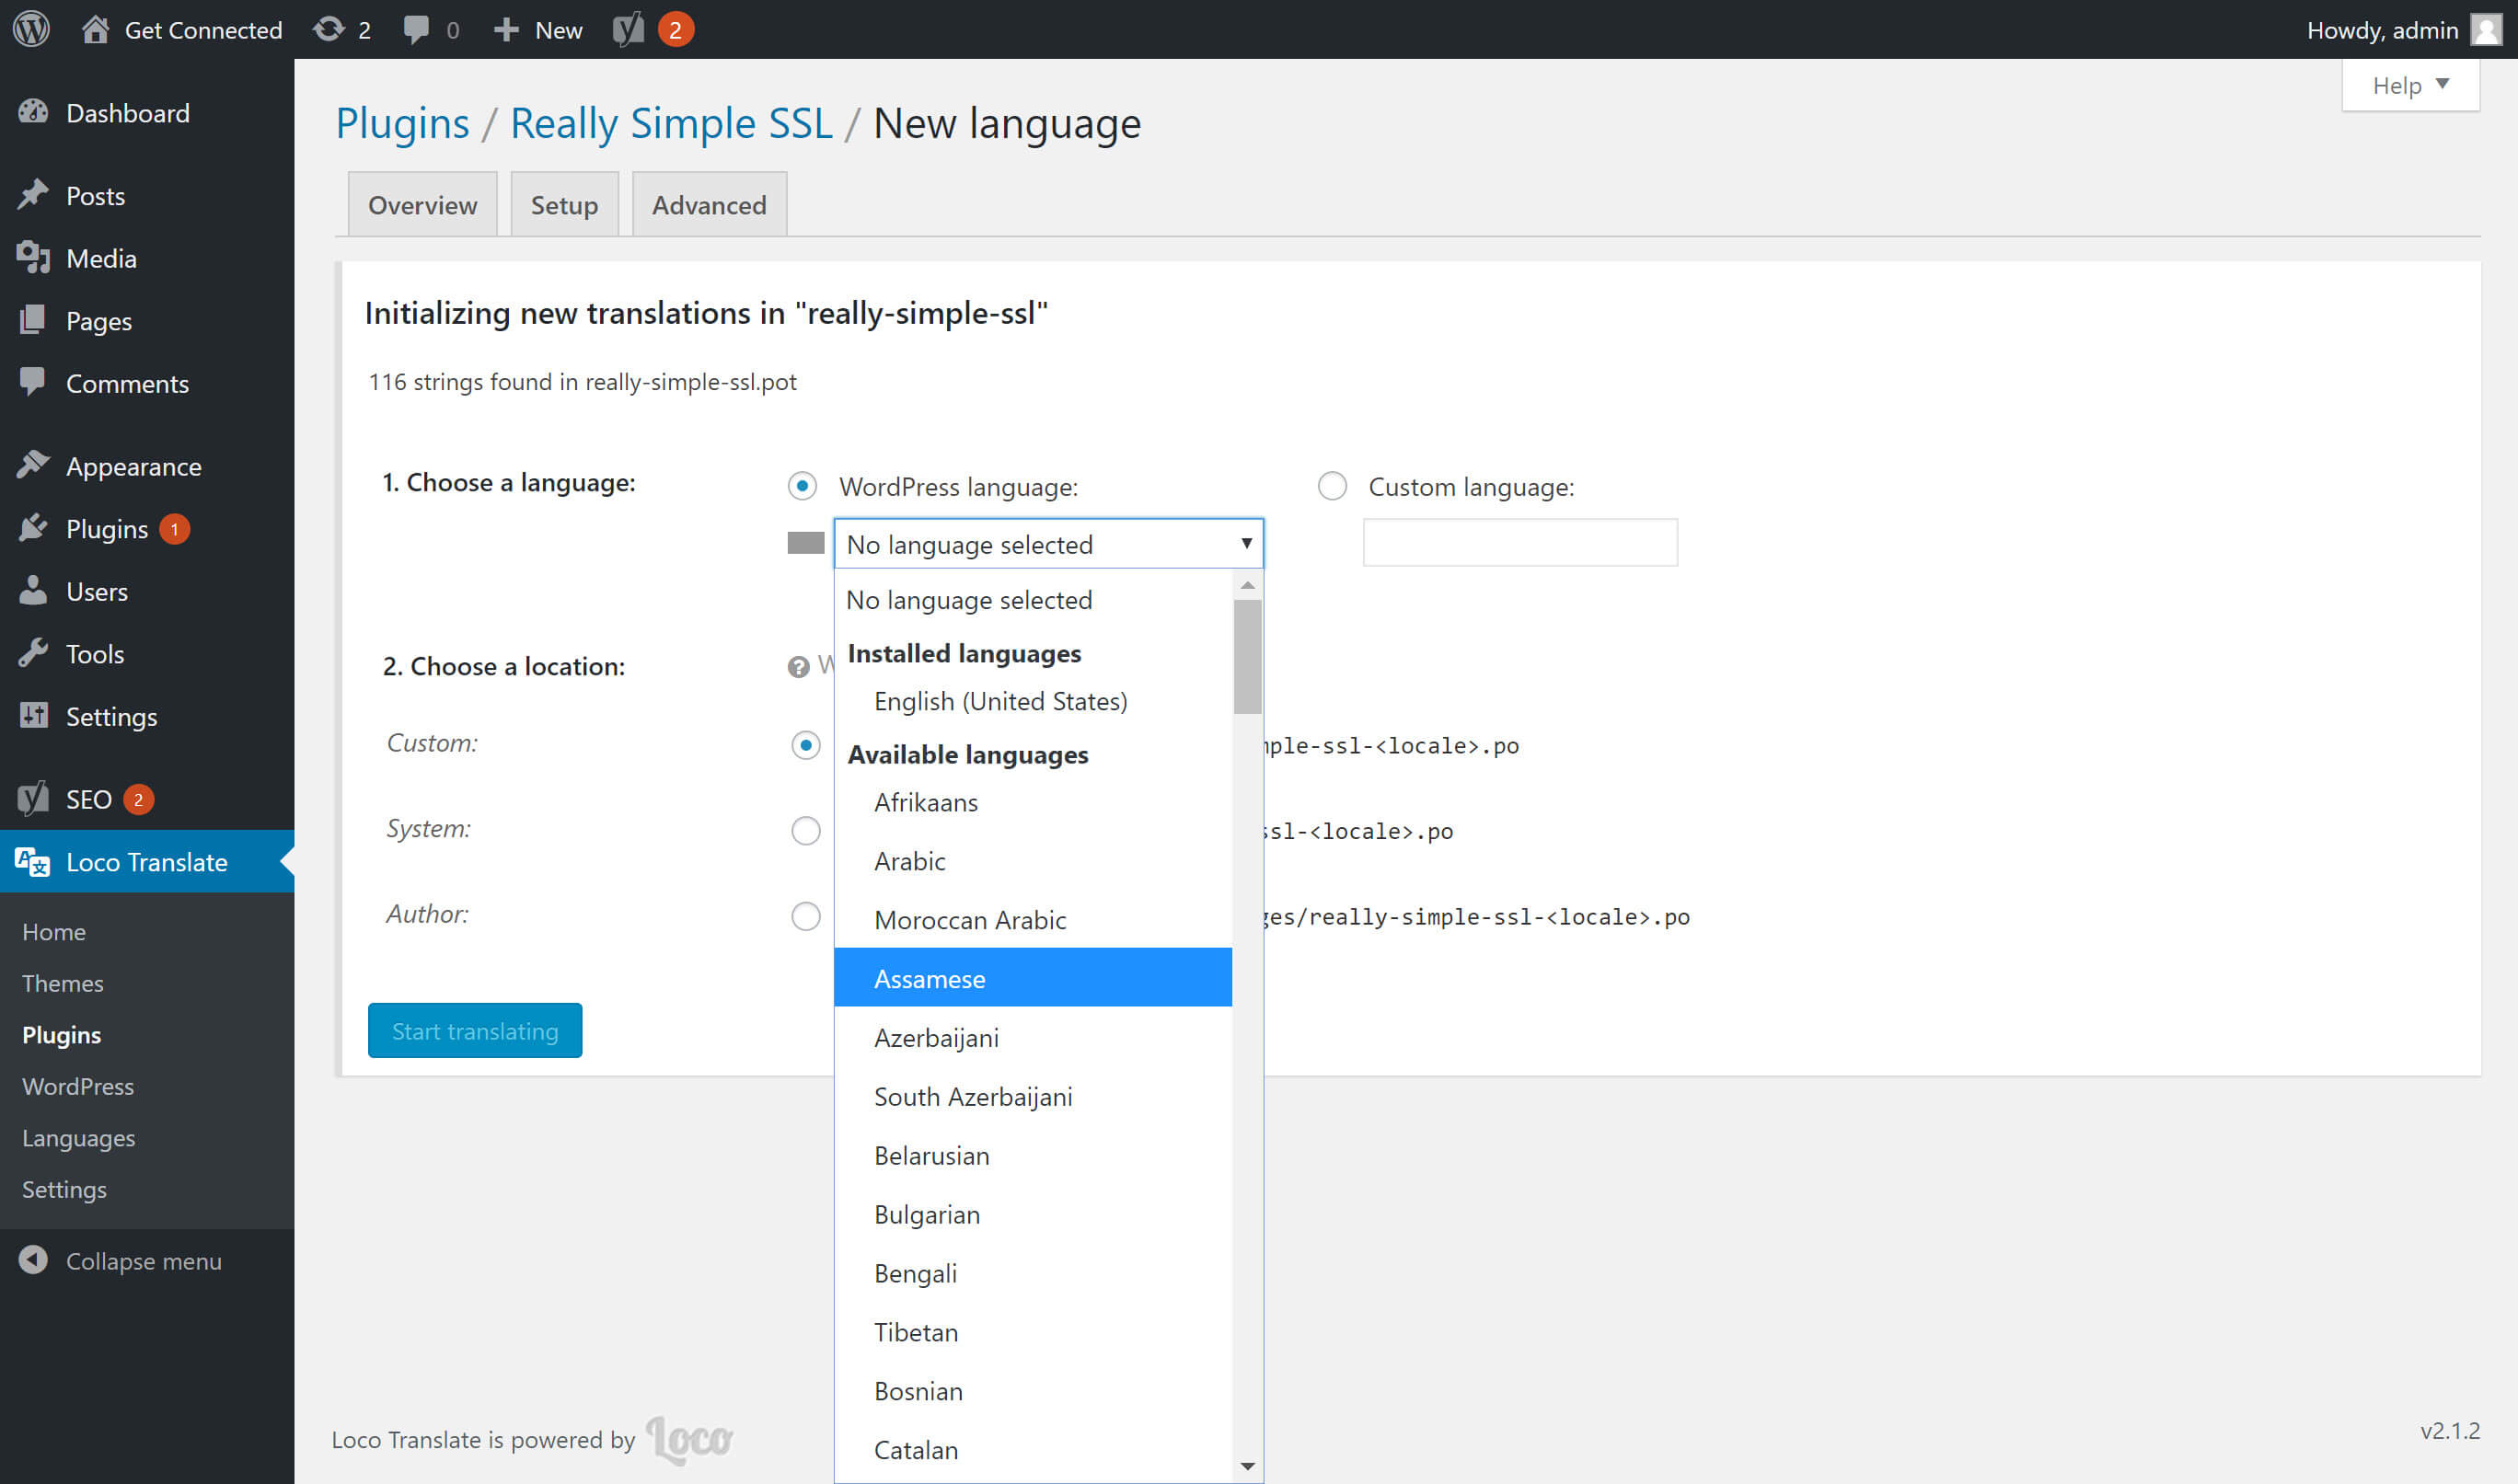Viewport: 2518px width, 1484px height.
Task: Click the Loco logo in footer
Action: (x=690, y=1440)
